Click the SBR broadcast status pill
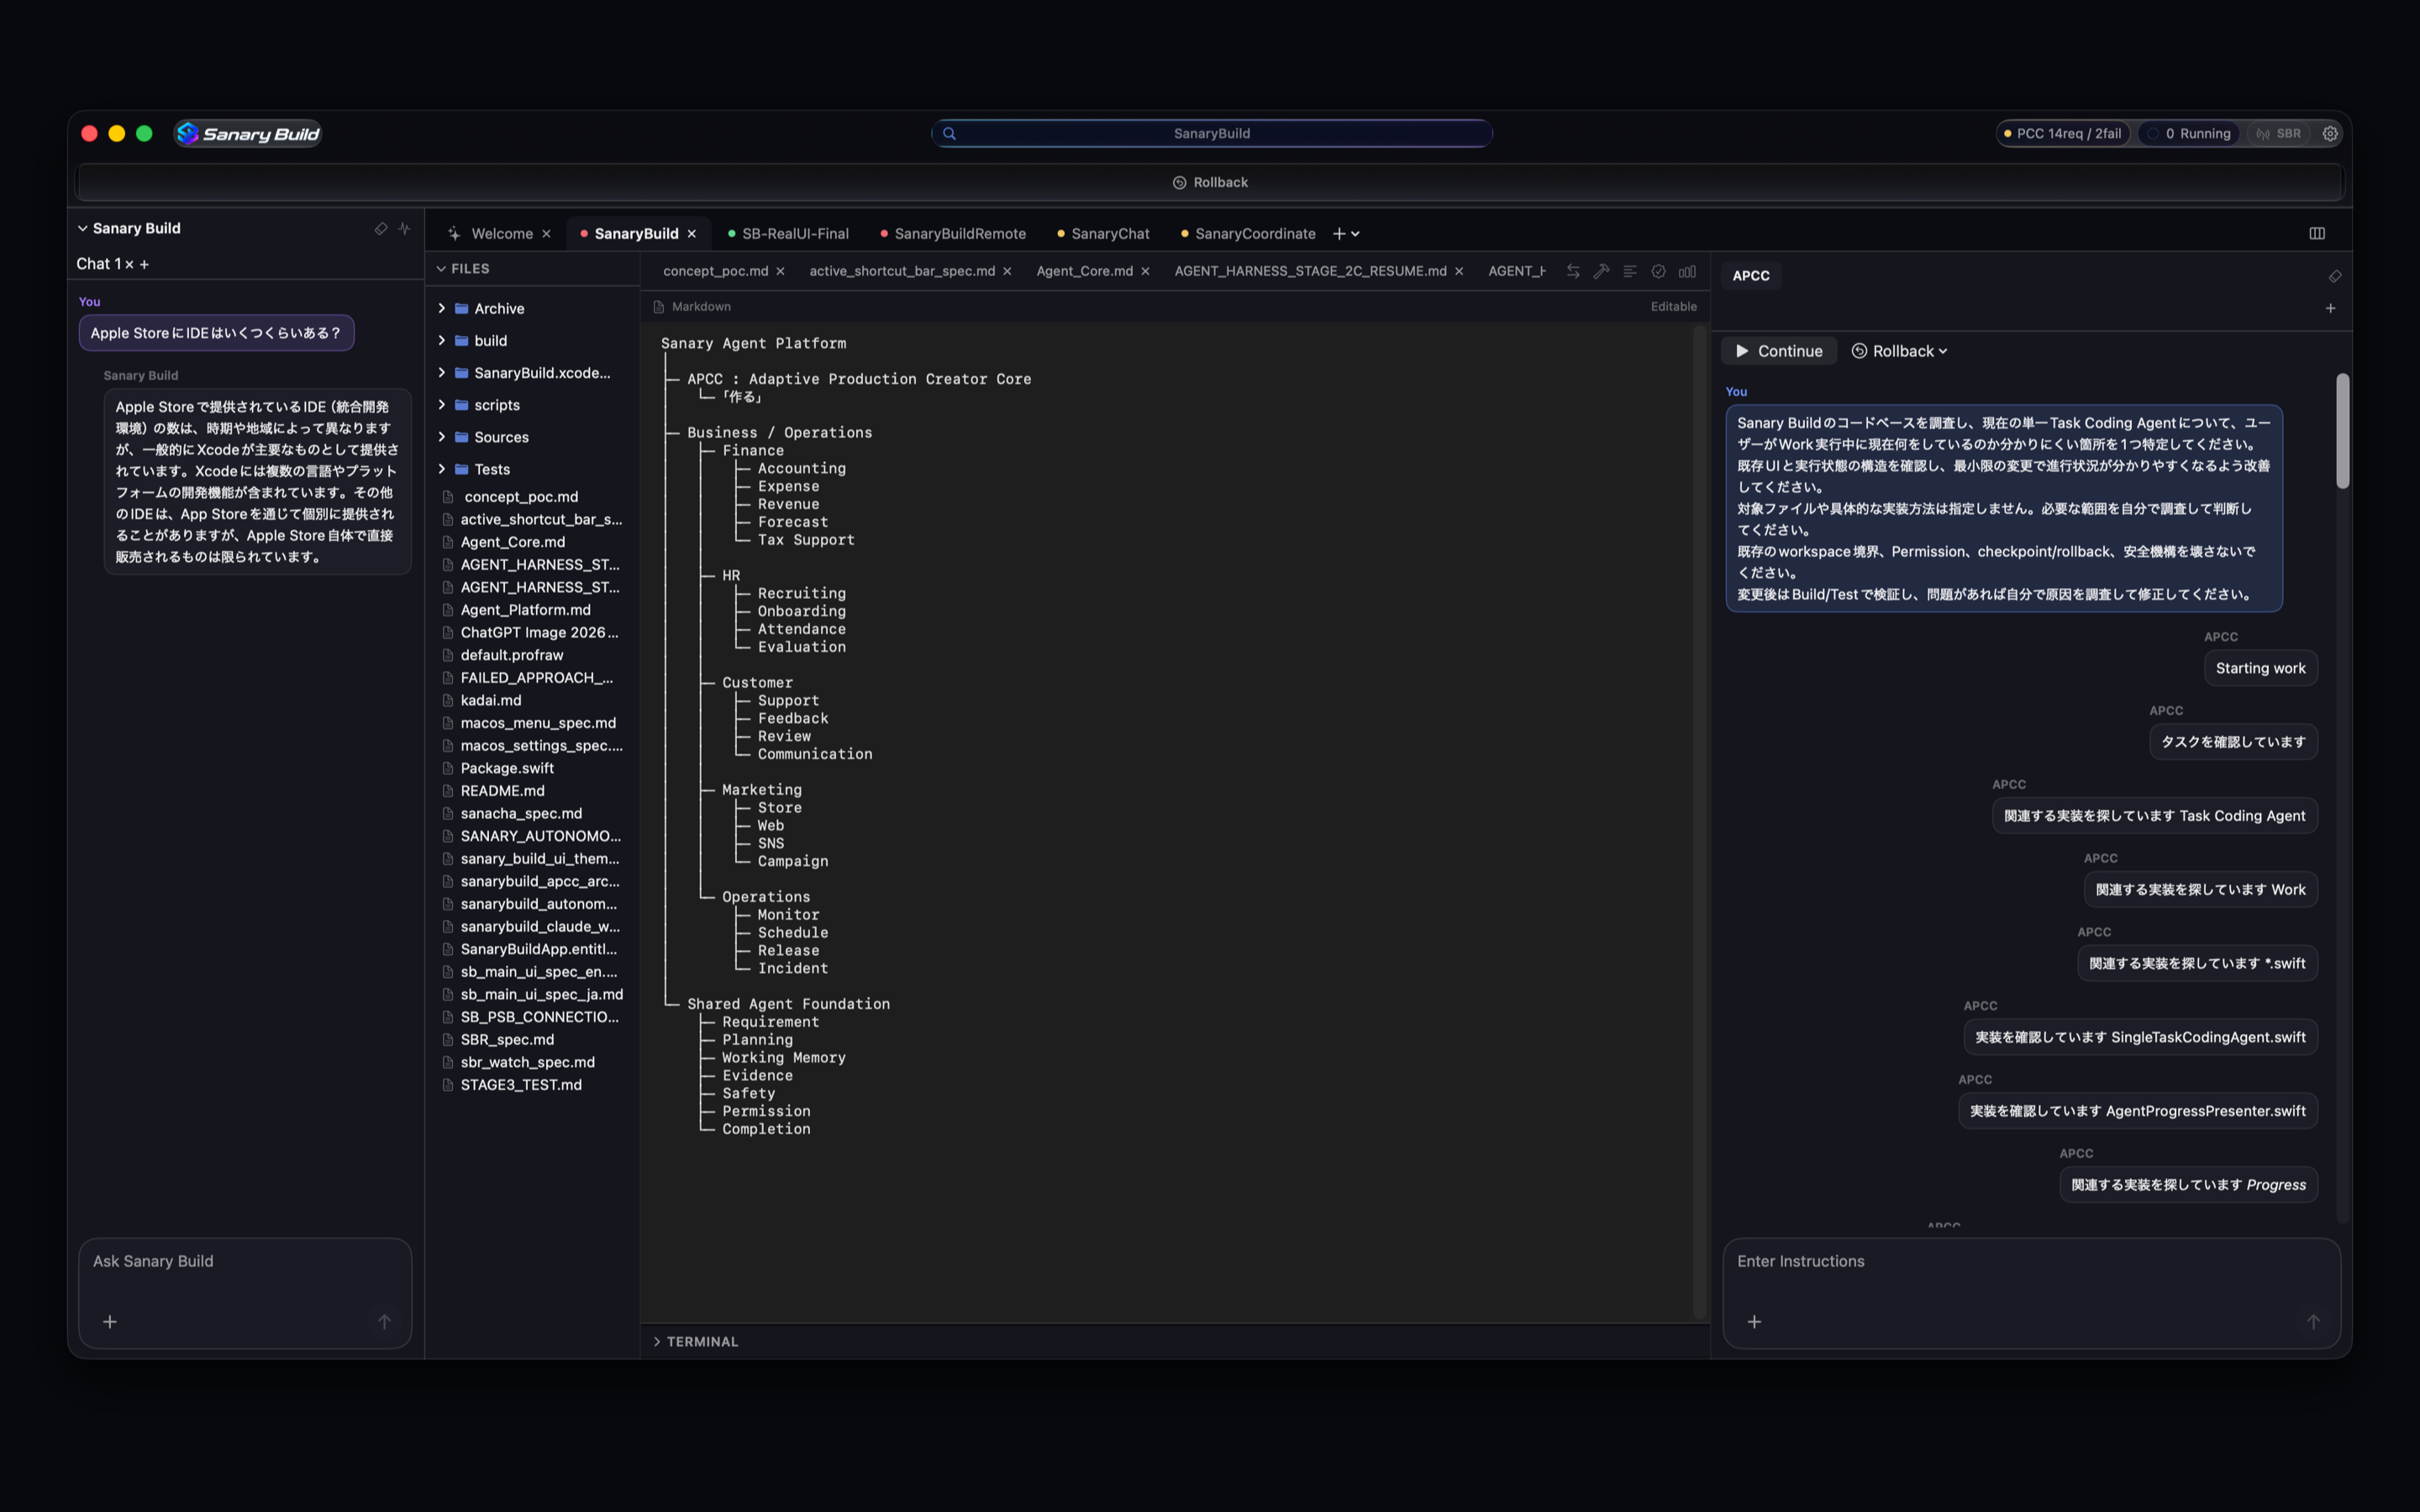 pyautogui.click(x=2279, y=133)
